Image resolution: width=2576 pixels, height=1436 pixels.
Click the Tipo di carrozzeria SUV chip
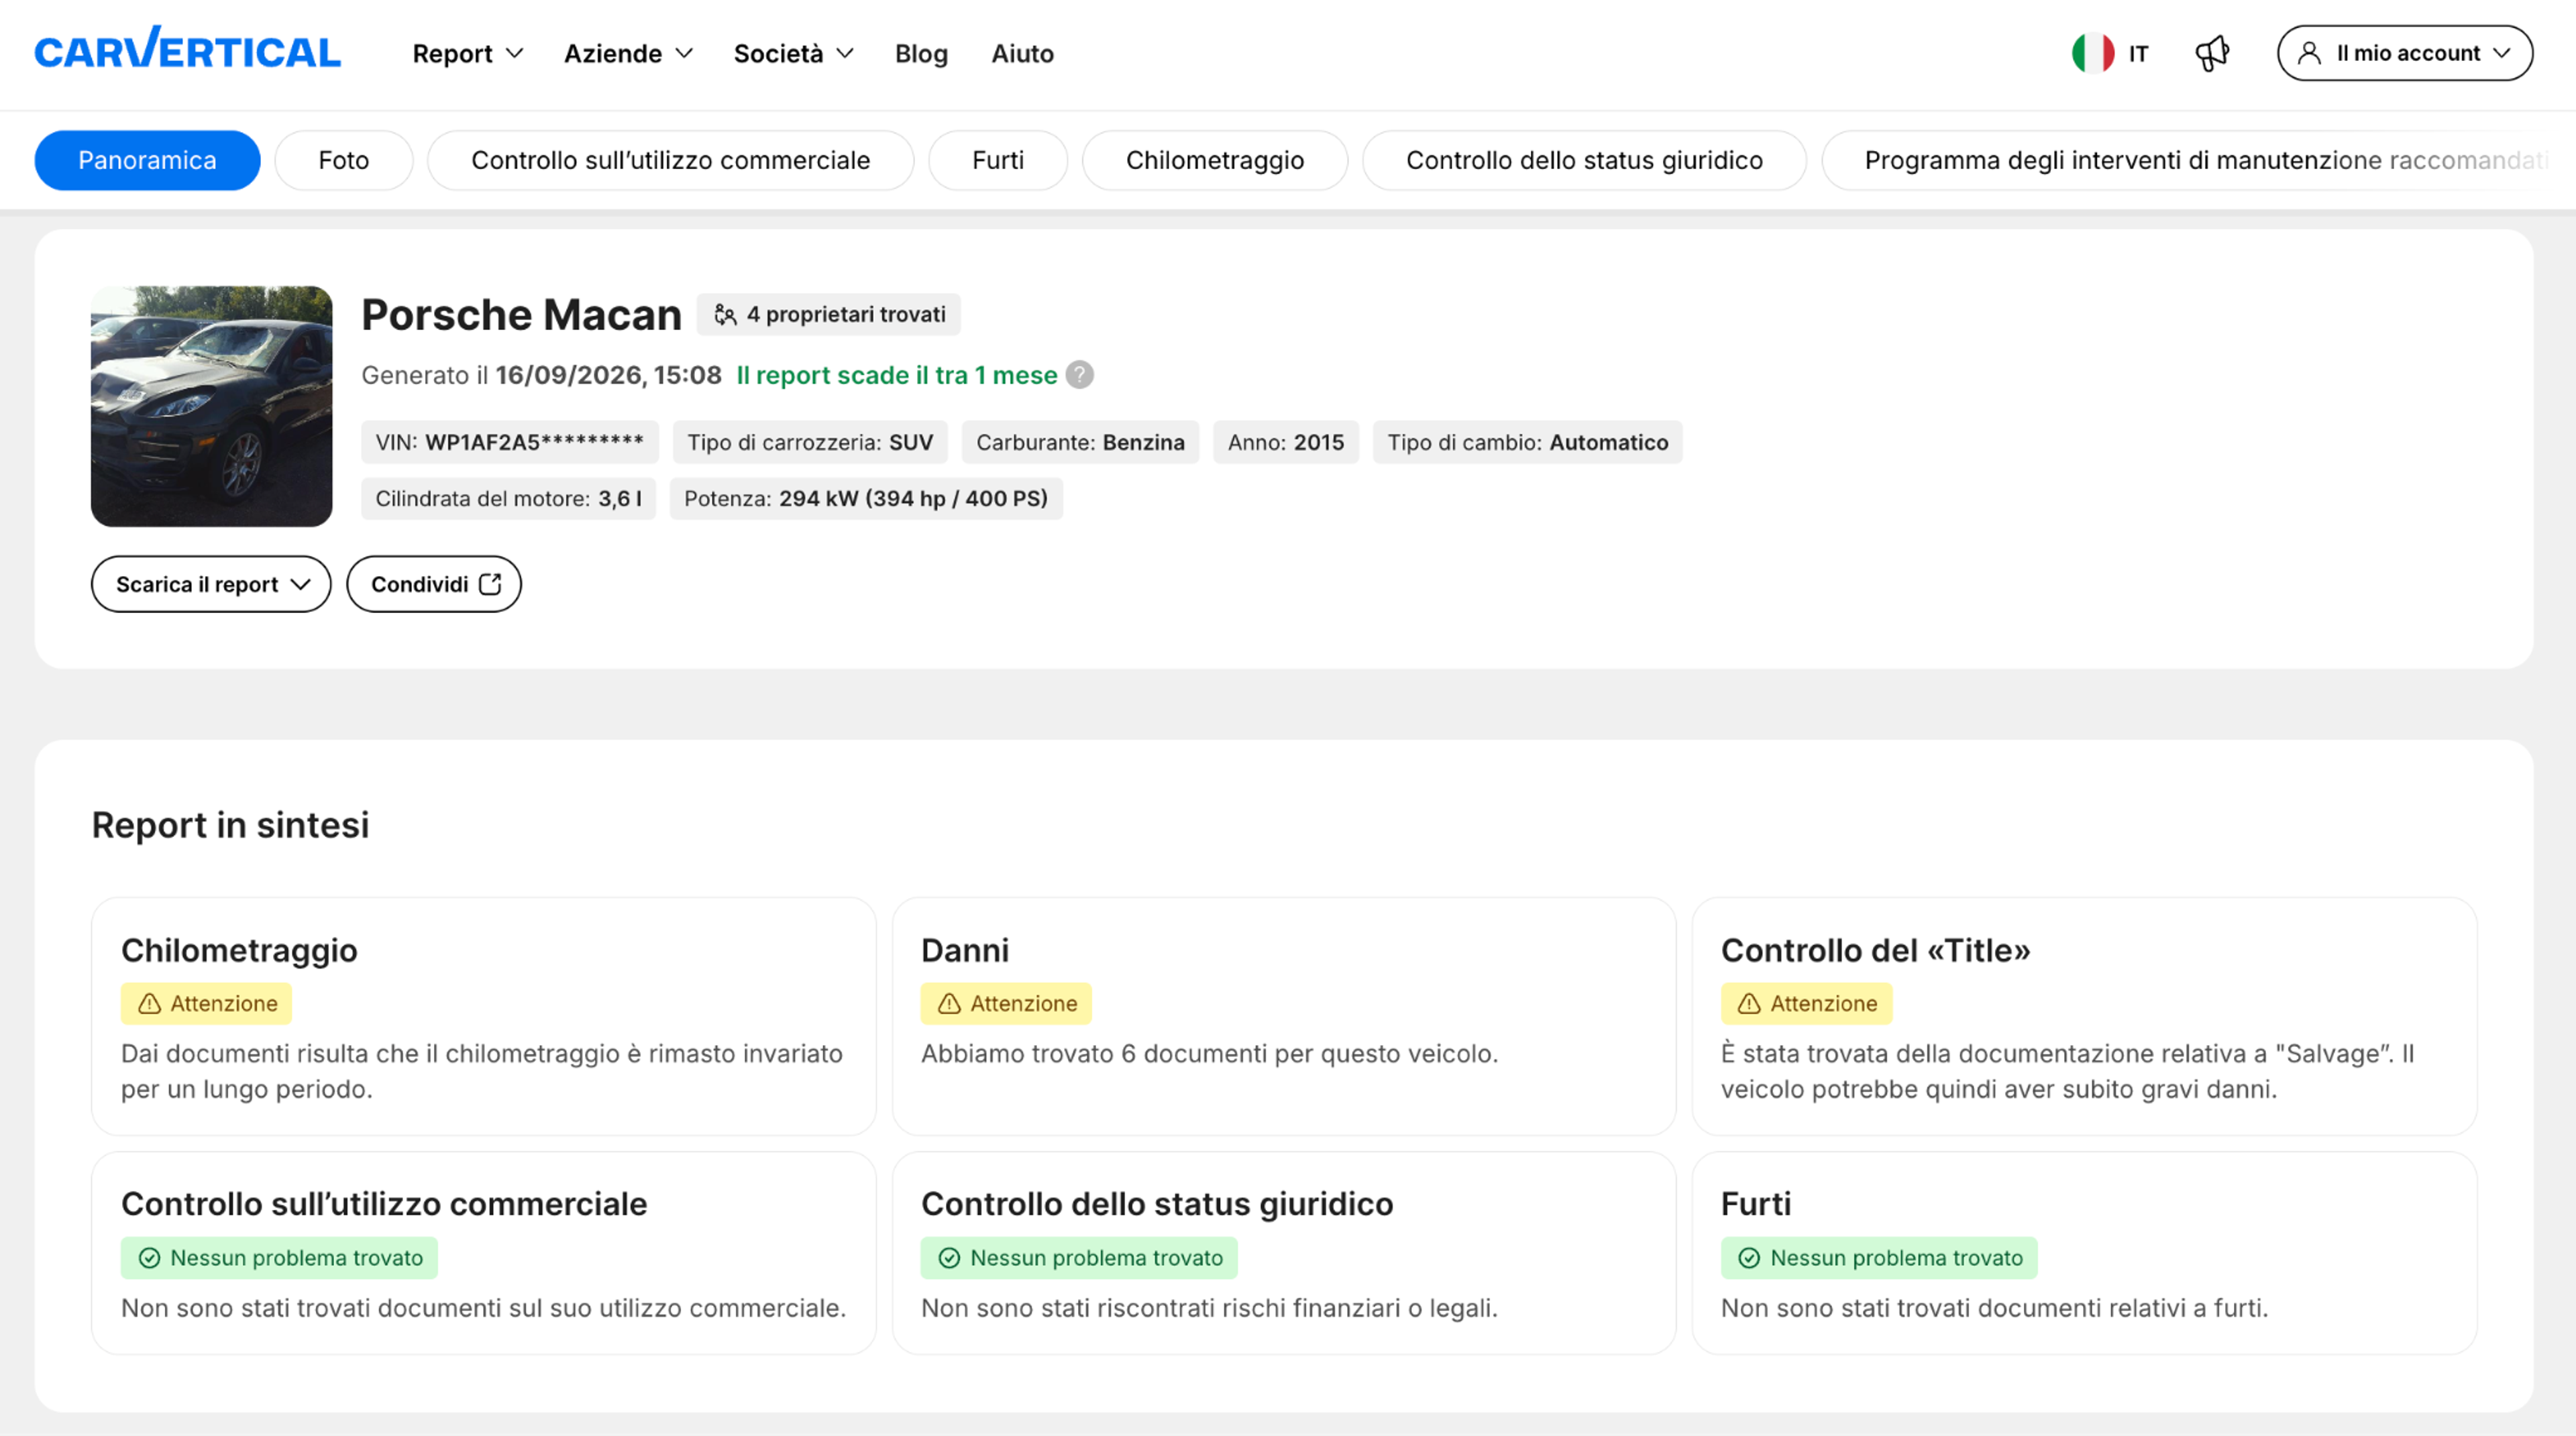[x=810, y=442]
